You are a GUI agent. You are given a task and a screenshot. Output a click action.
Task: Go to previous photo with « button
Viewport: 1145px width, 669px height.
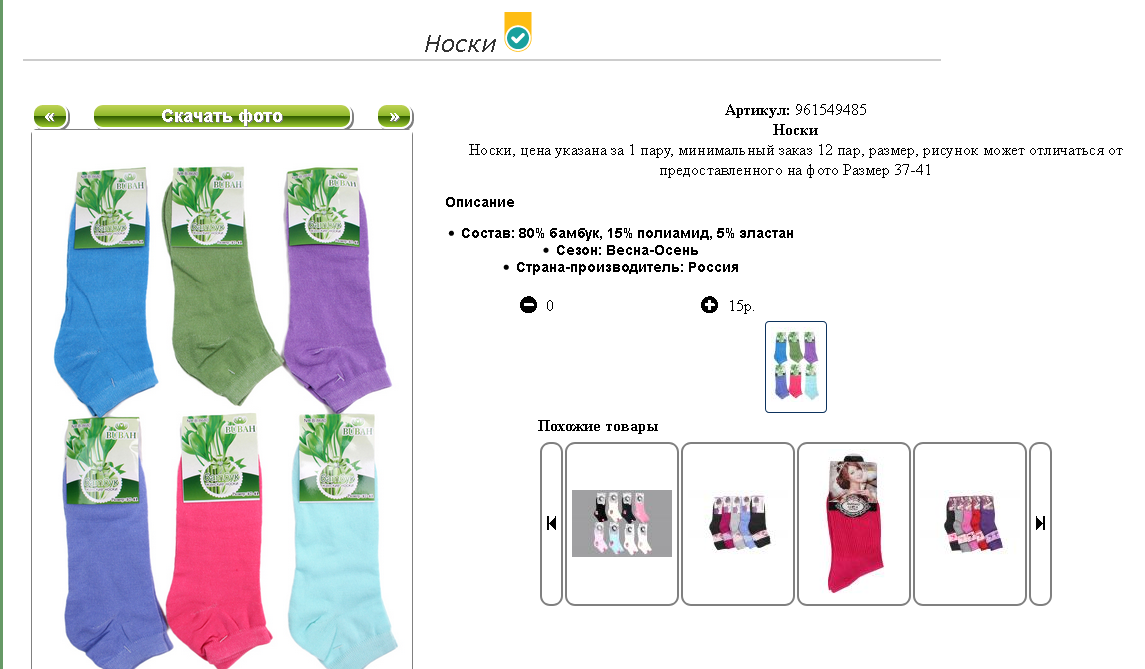click(x=50, y=116)
